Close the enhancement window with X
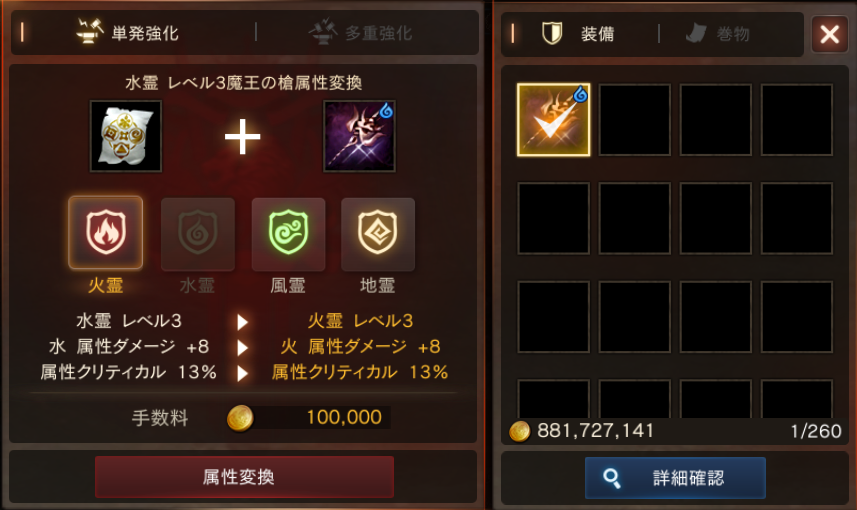 pyautogui.click(x=830, y=34)
